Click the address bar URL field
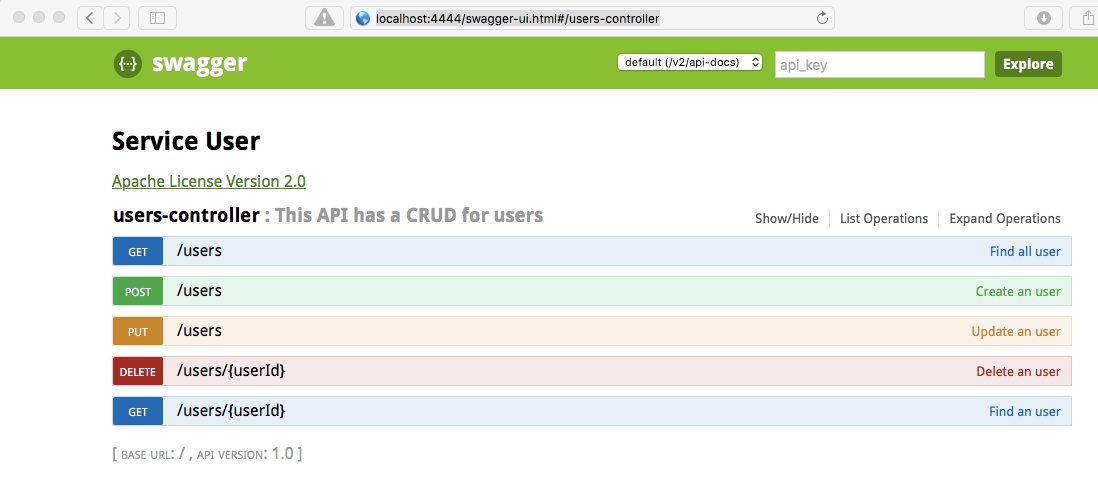Viewport: 1098px width, 501px height. tap(592, 18)
